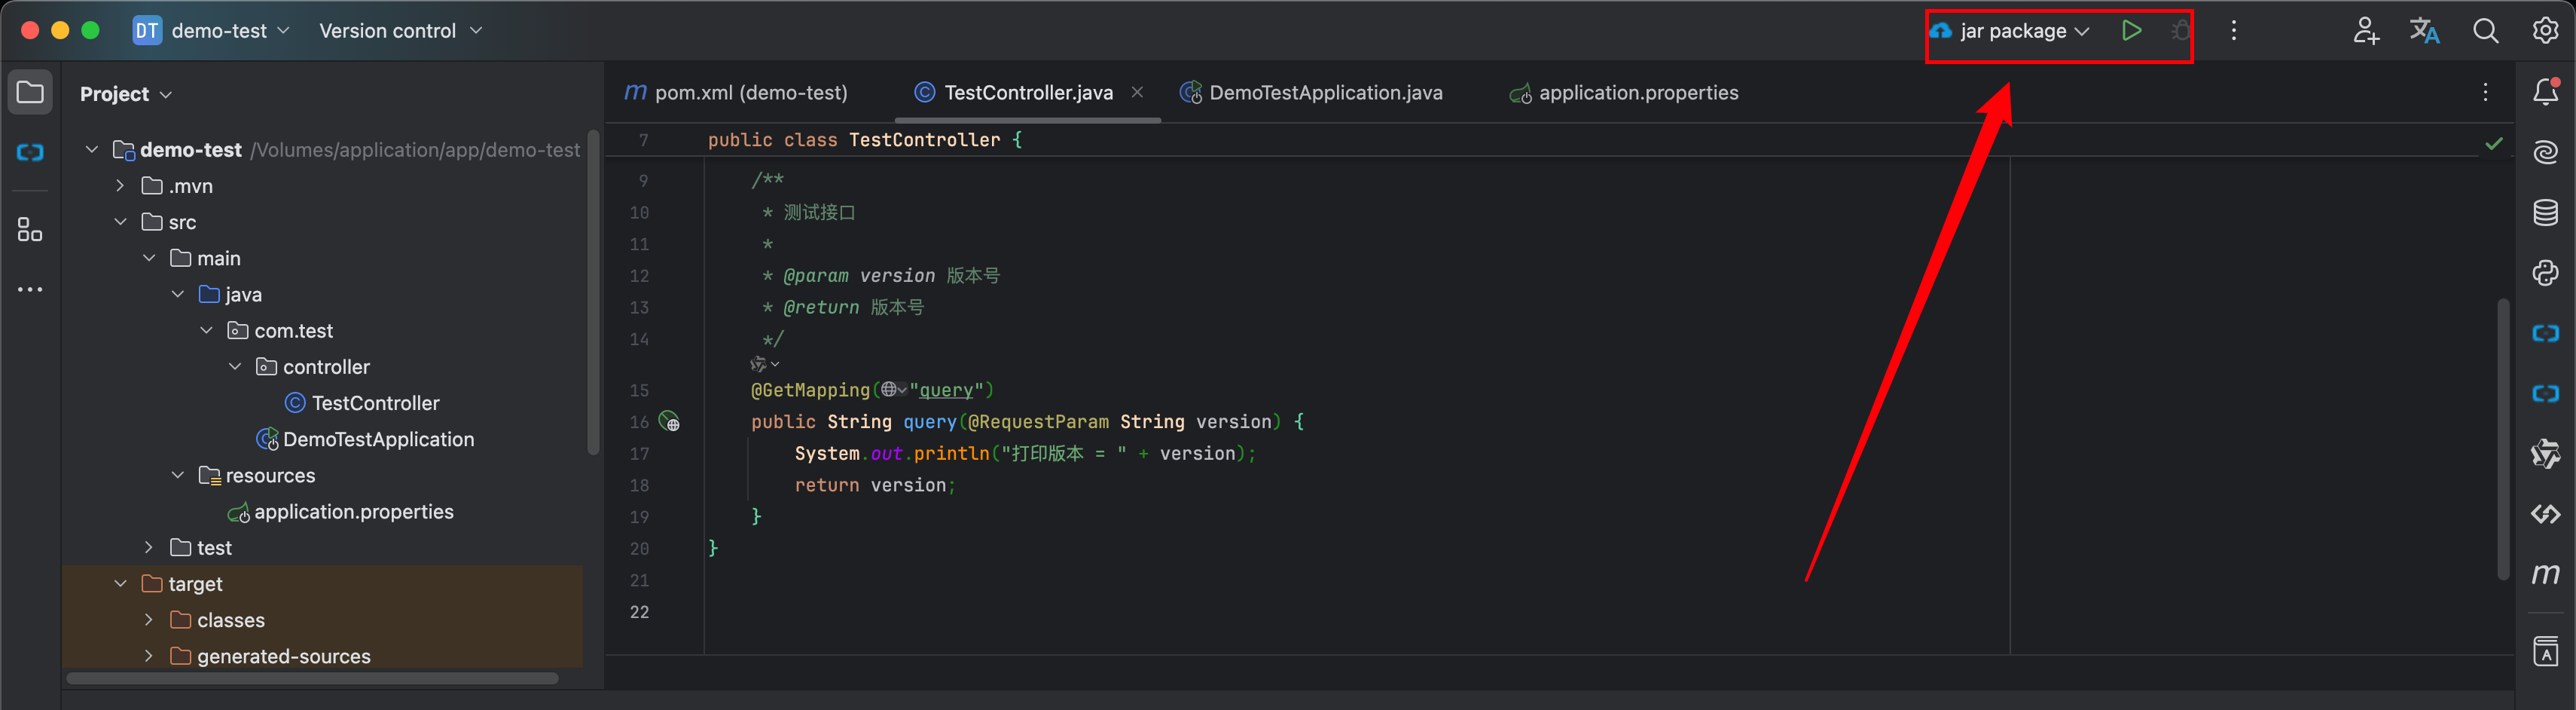This screenshot has width=2576, height=710.
Task: Click the "query" mapping link
Action: (946, 390)
